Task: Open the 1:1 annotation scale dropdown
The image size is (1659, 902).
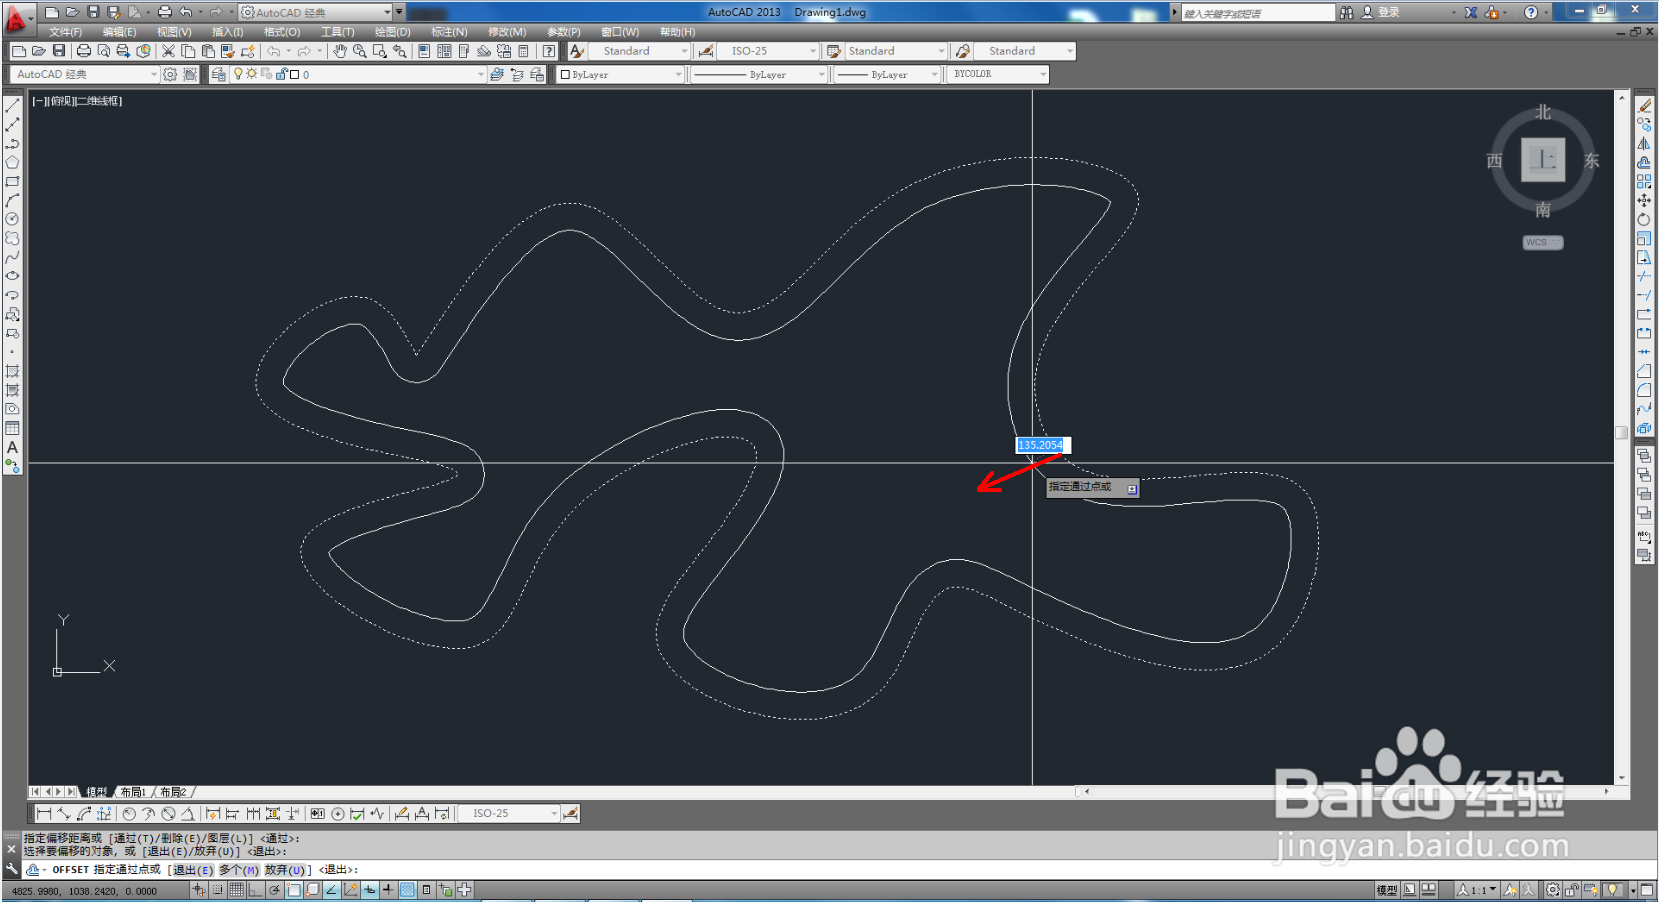Action: coord(1477,890)
